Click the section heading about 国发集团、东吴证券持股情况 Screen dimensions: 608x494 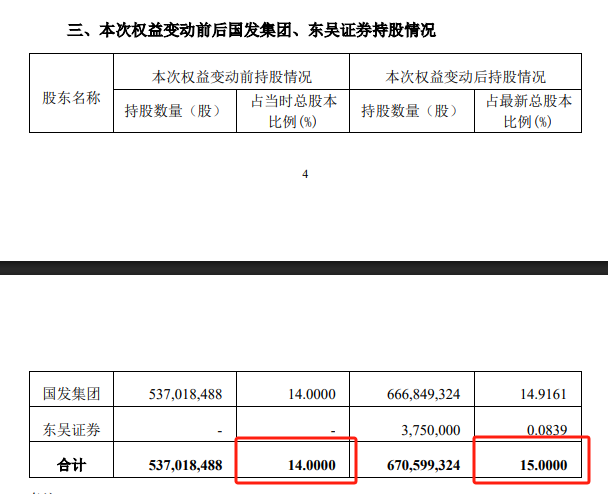click(251, 30)
